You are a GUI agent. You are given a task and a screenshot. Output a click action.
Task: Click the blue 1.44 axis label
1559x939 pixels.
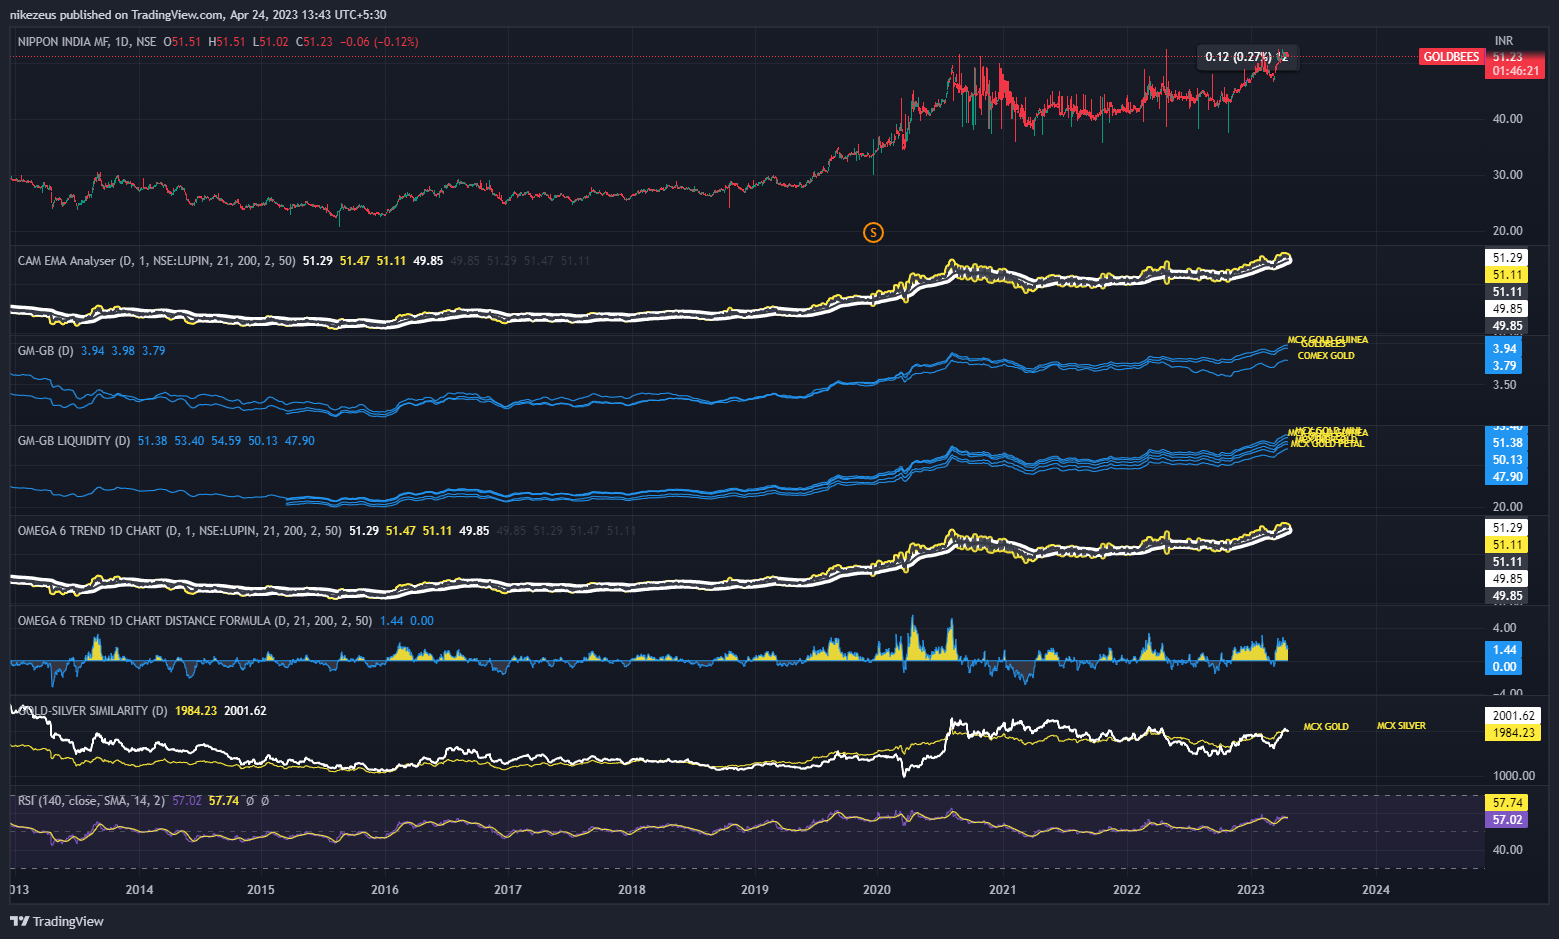(1504, 650)
